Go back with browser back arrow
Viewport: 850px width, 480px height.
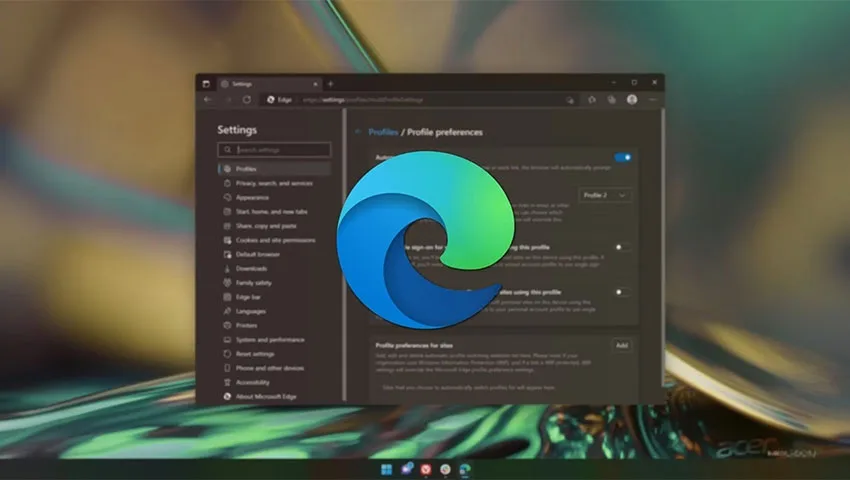[208, 100]
